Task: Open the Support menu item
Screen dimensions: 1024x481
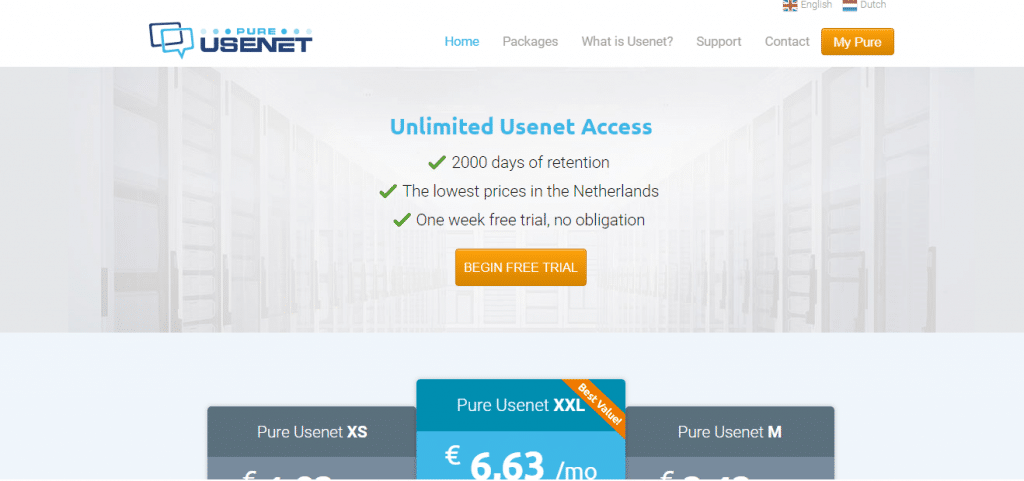Action: 718,42
